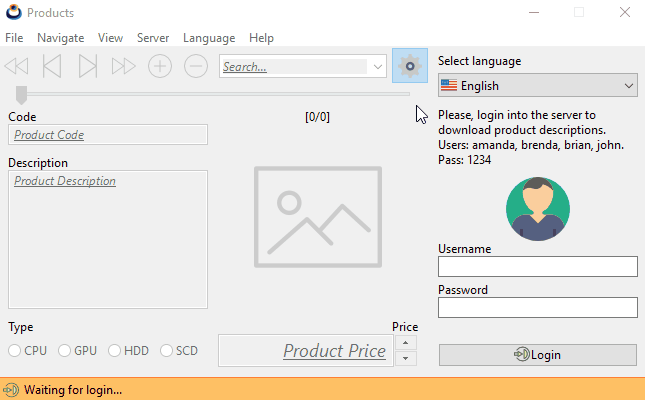Click the user avatar picture
This screenshot has height=400, width=645.
(x=538, y=208)
